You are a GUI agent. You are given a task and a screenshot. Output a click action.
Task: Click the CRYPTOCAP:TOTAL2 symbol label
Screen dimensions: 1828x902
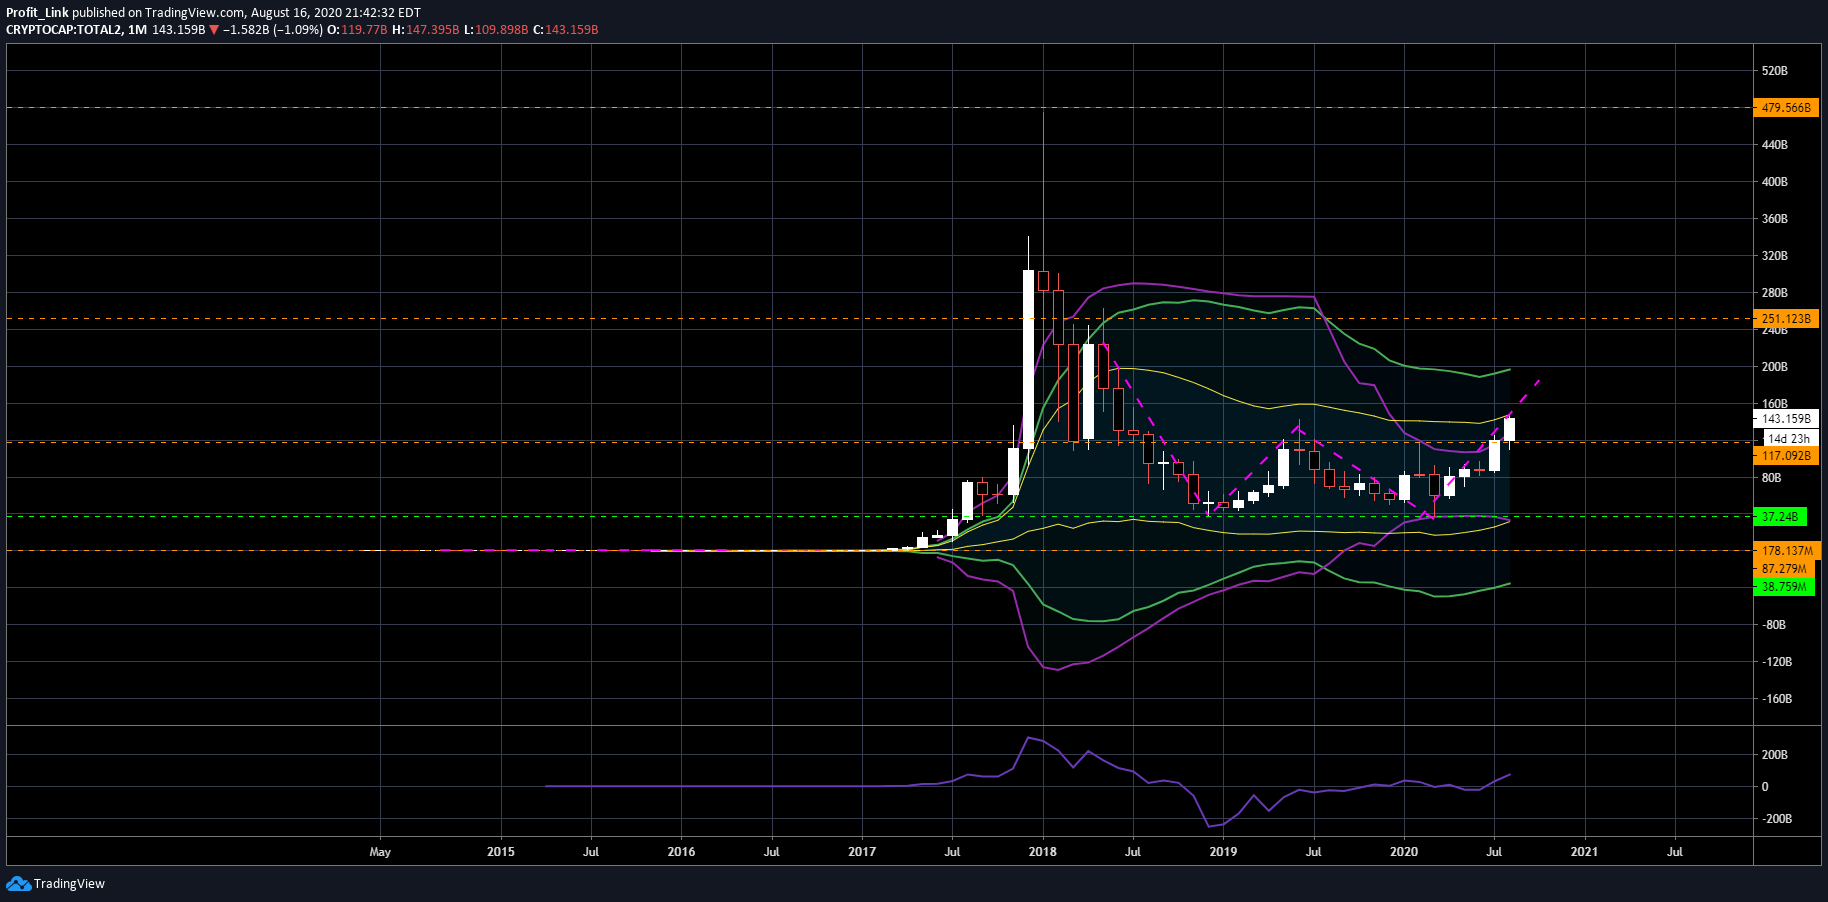tap(64, 30)
